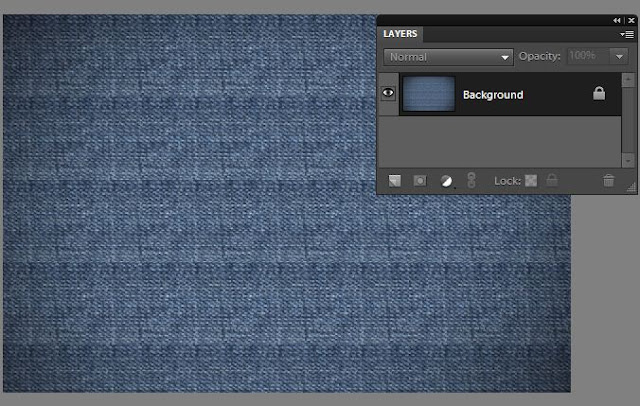Open the Normal blend mode dropdown
Screen dimensions: 640x406
[448, 57]
